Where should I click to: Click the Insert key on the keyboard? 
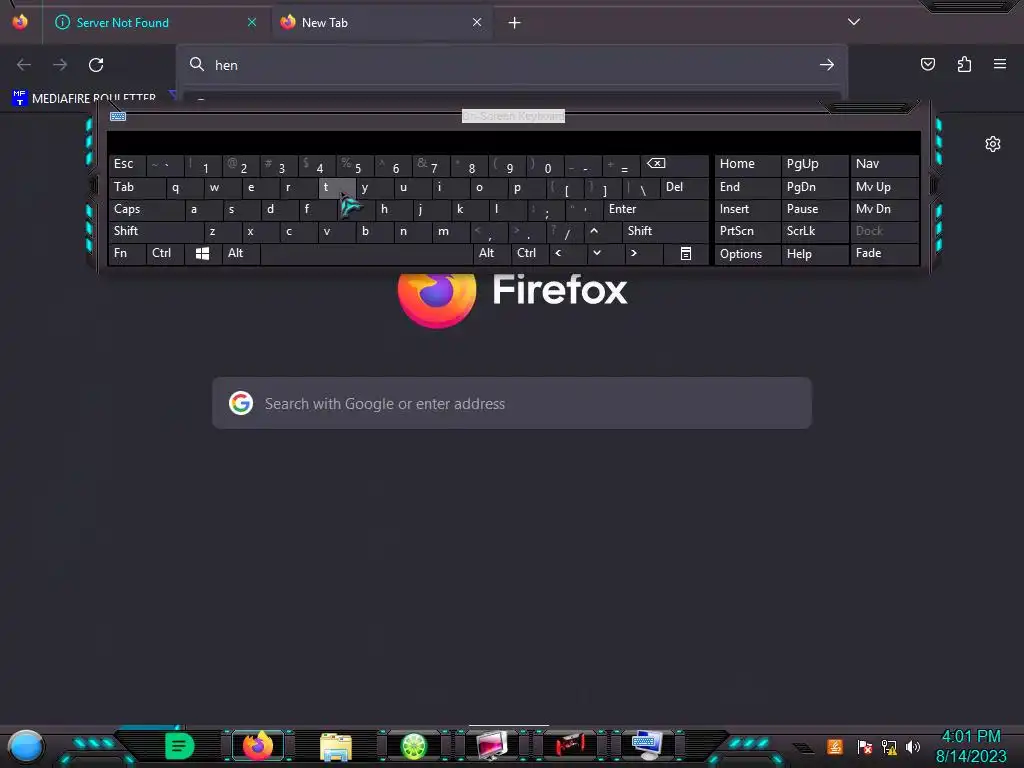[x=747, y=210]
